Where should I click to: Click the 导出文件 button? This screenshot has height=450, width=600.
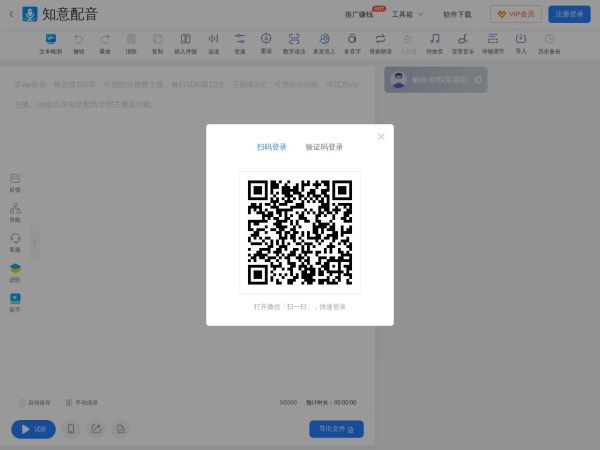pos(336,429)
